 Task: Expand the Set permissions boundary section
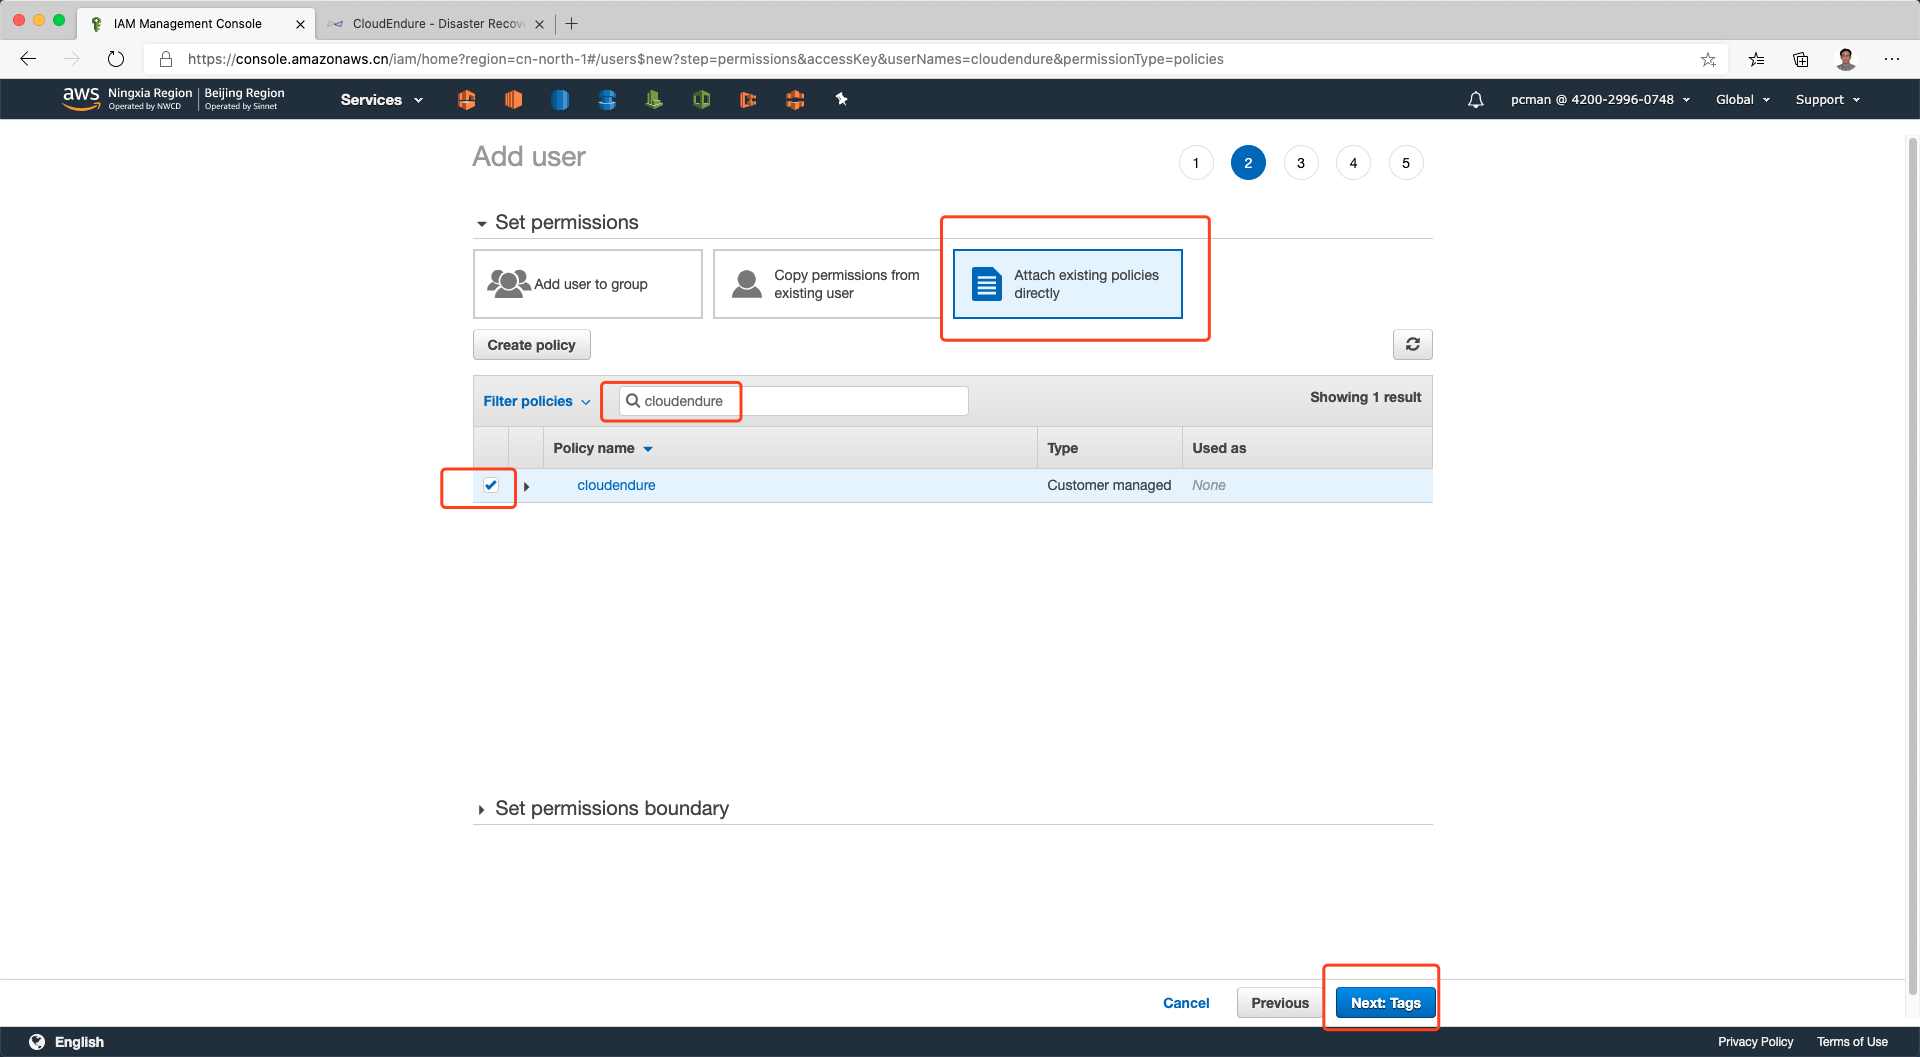tap(482, 809)
